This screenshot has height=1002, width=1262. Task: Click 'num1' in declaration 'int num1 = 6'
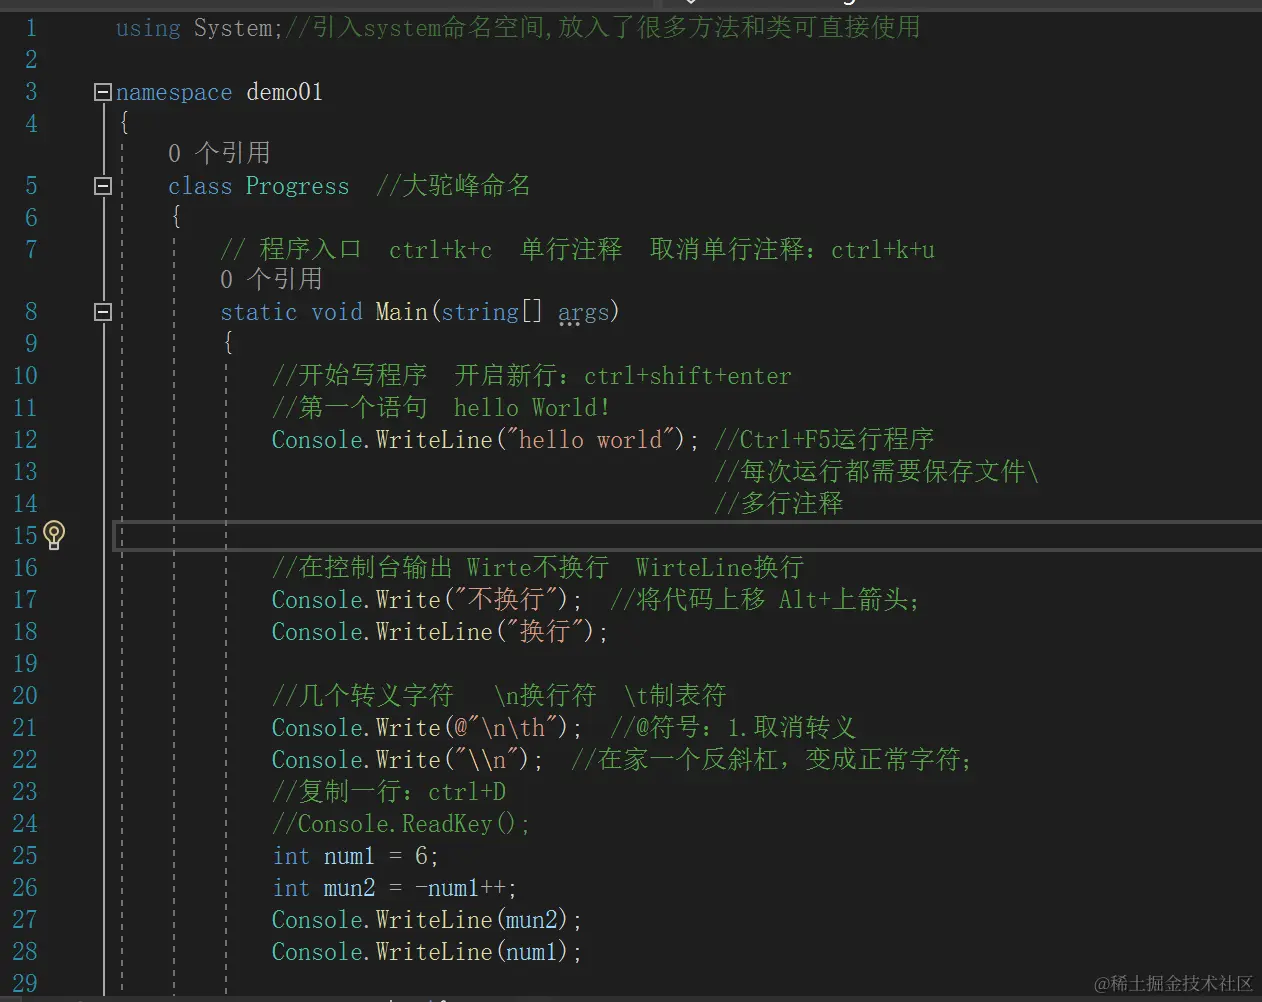(349, 856)
